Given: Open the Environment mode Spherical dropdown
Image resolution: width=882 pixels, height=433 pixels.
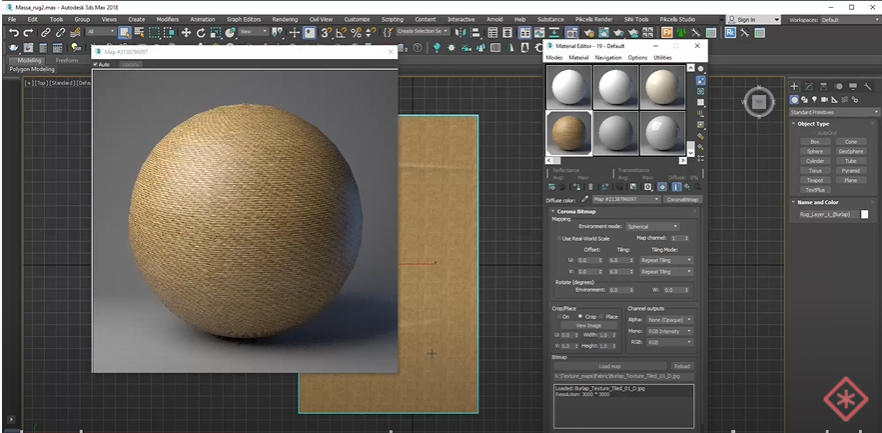Looking at the screenshot, I should pos(652,227).
